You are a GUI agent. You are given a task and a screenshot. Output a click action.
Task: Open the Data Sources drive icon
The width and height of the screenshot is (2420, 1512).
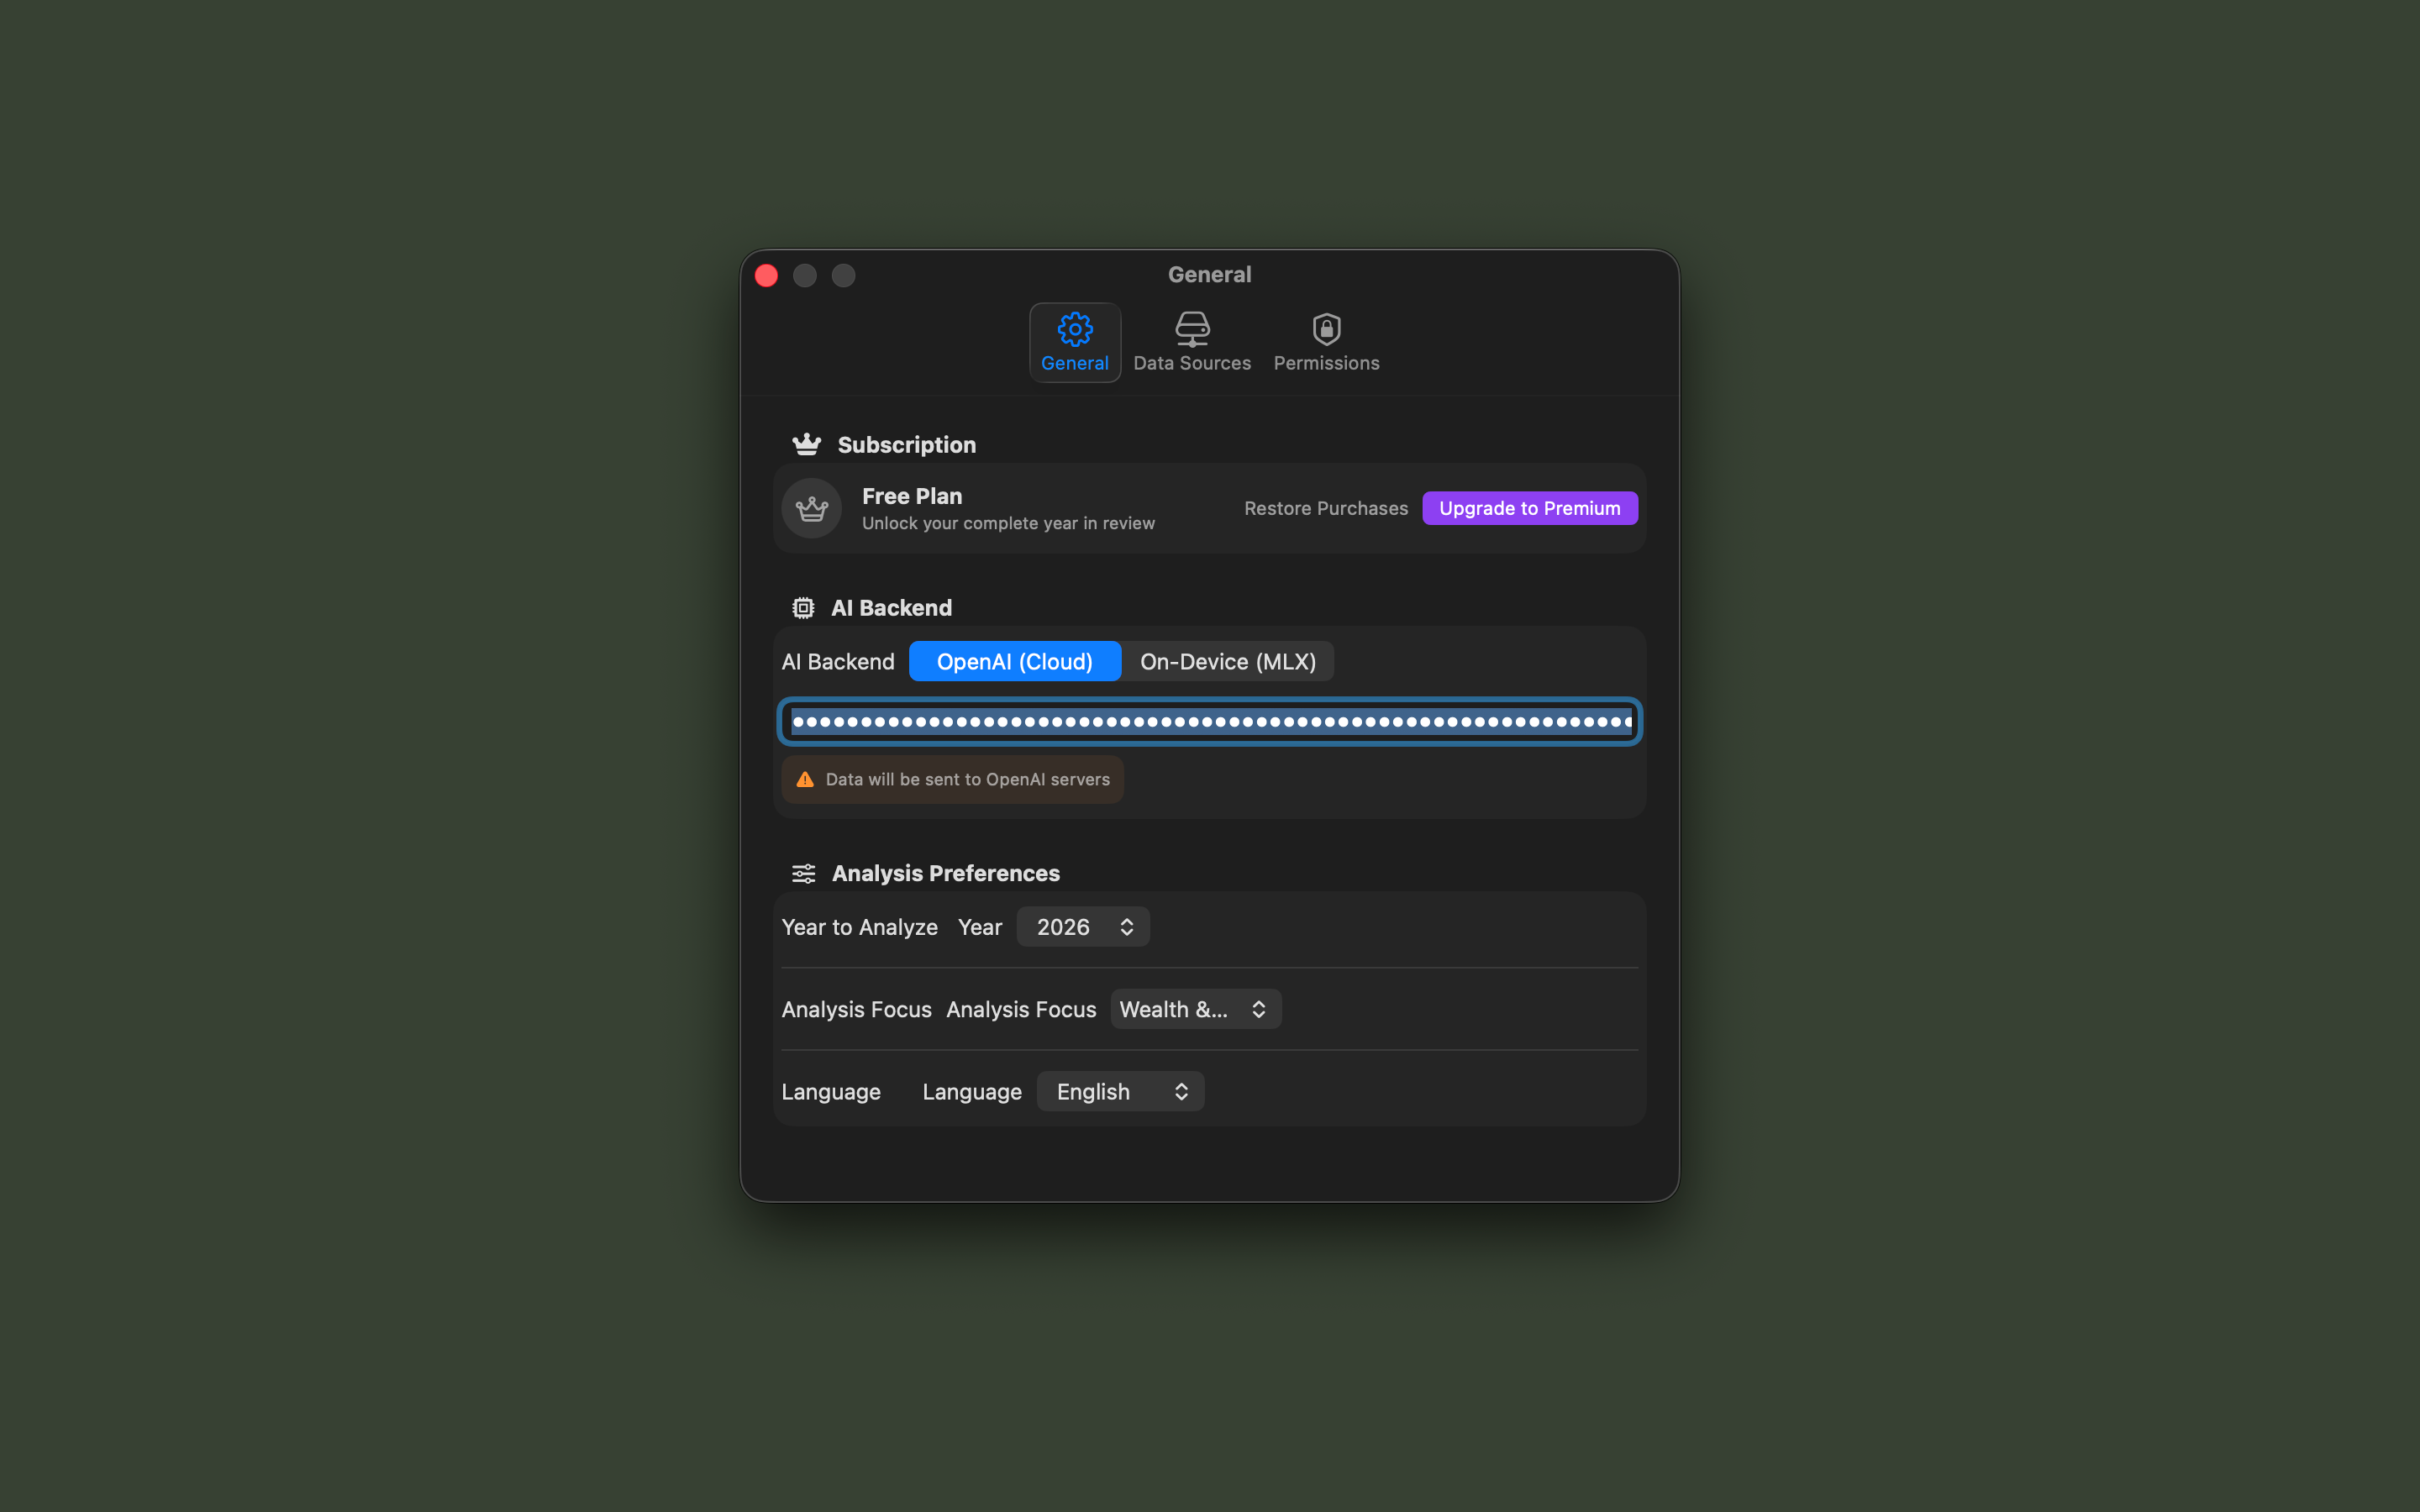[1191, 329]
